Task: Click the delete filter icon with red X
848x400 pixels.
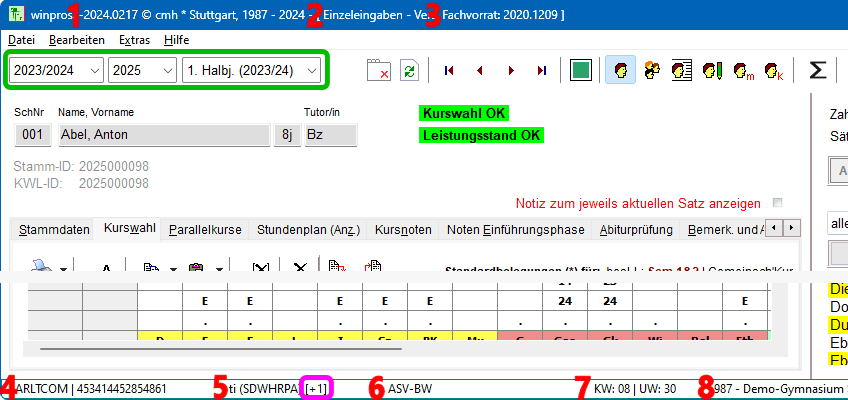Action: (379, 71)
